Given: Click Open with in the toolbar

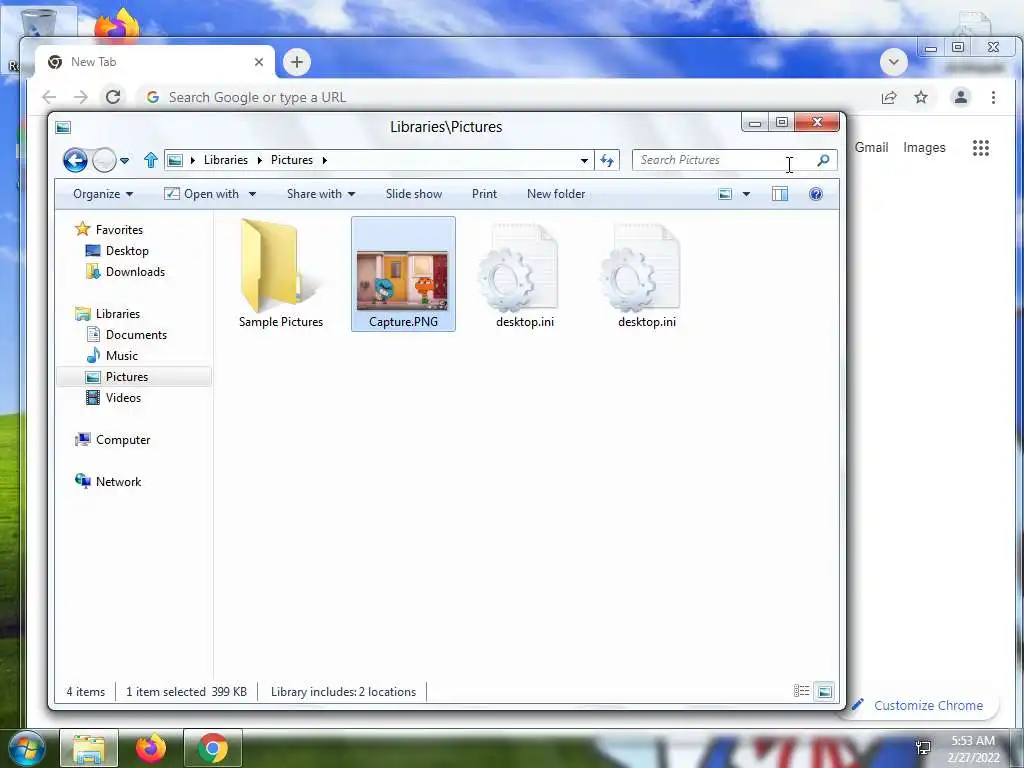Looking at the screenshot, I should pyautogui.click(x=202, y=194).
